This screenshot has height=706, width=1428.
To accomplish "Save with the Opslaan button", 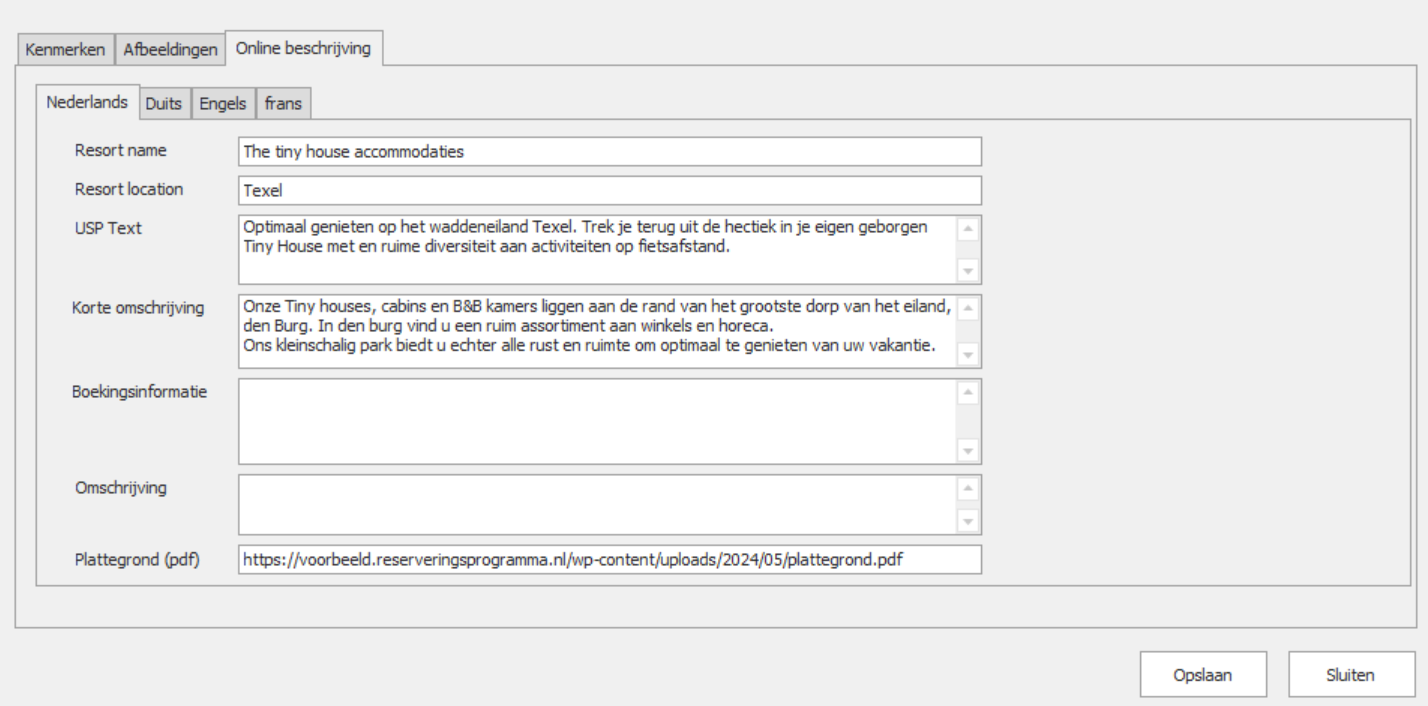I will coord(1203,674).
